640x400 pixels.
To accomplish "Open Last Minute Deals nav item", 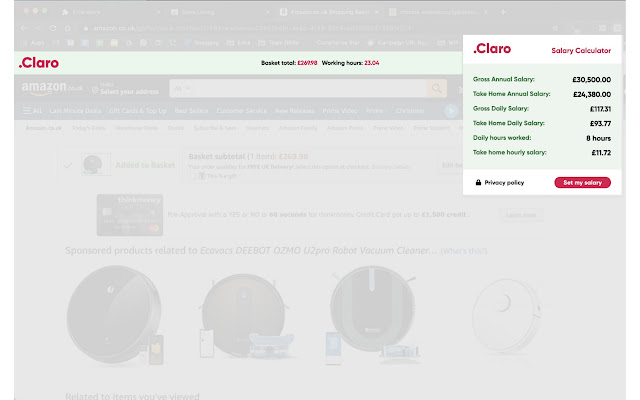I will [75, 111].
